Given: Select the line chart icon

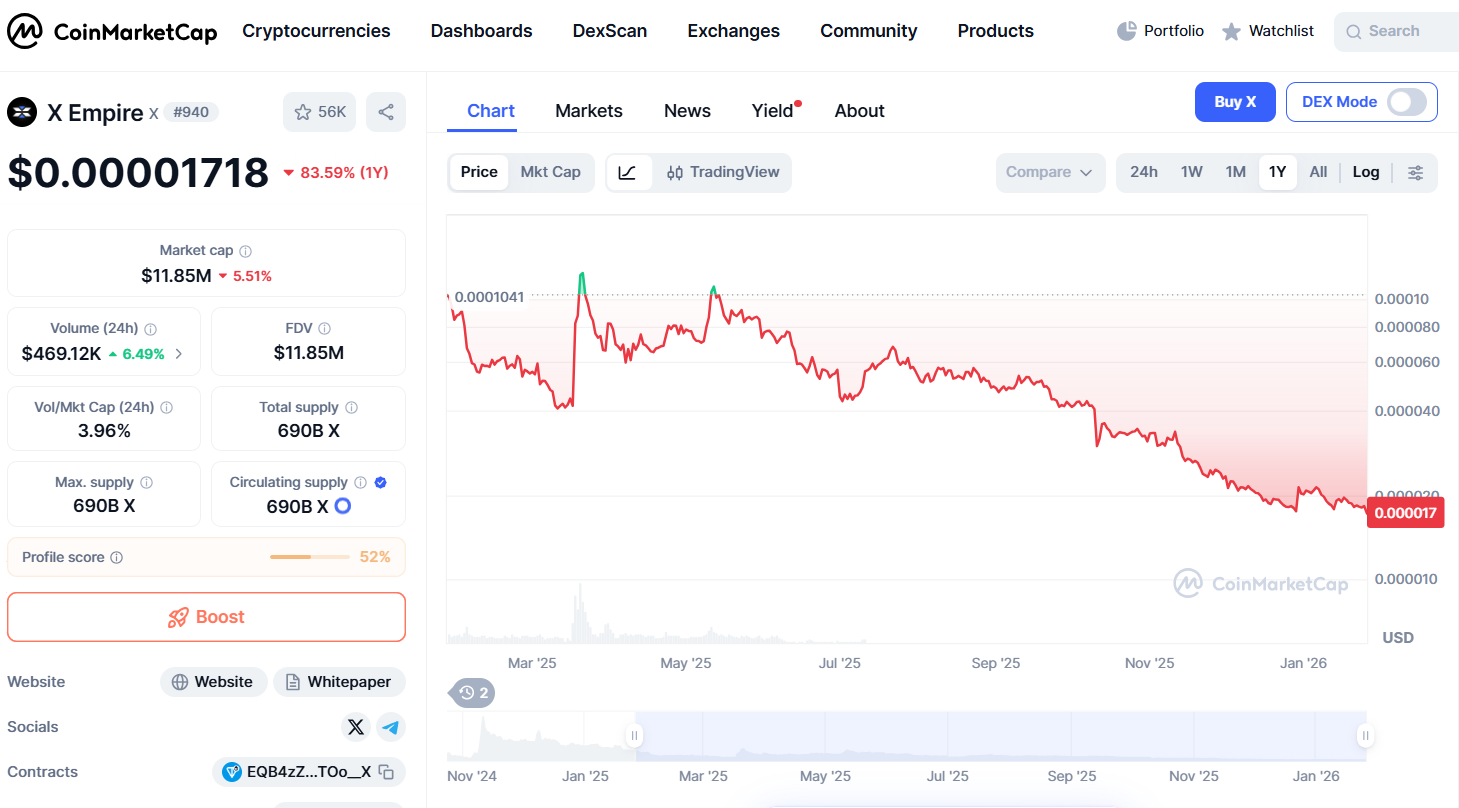Looking at the screenshot, I should 628,172.
